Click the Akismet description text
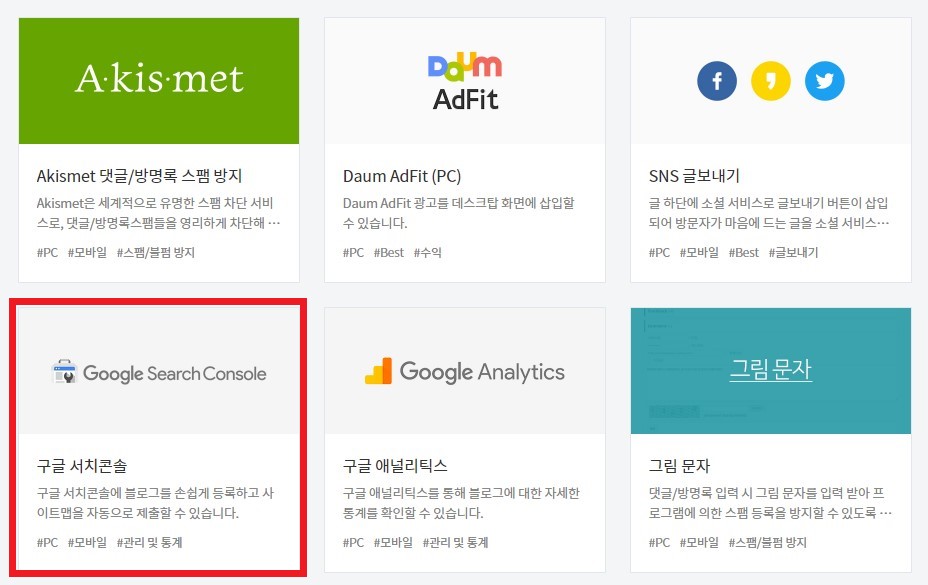The height and width of the screenshot is (585, 928). coord(158,213)
